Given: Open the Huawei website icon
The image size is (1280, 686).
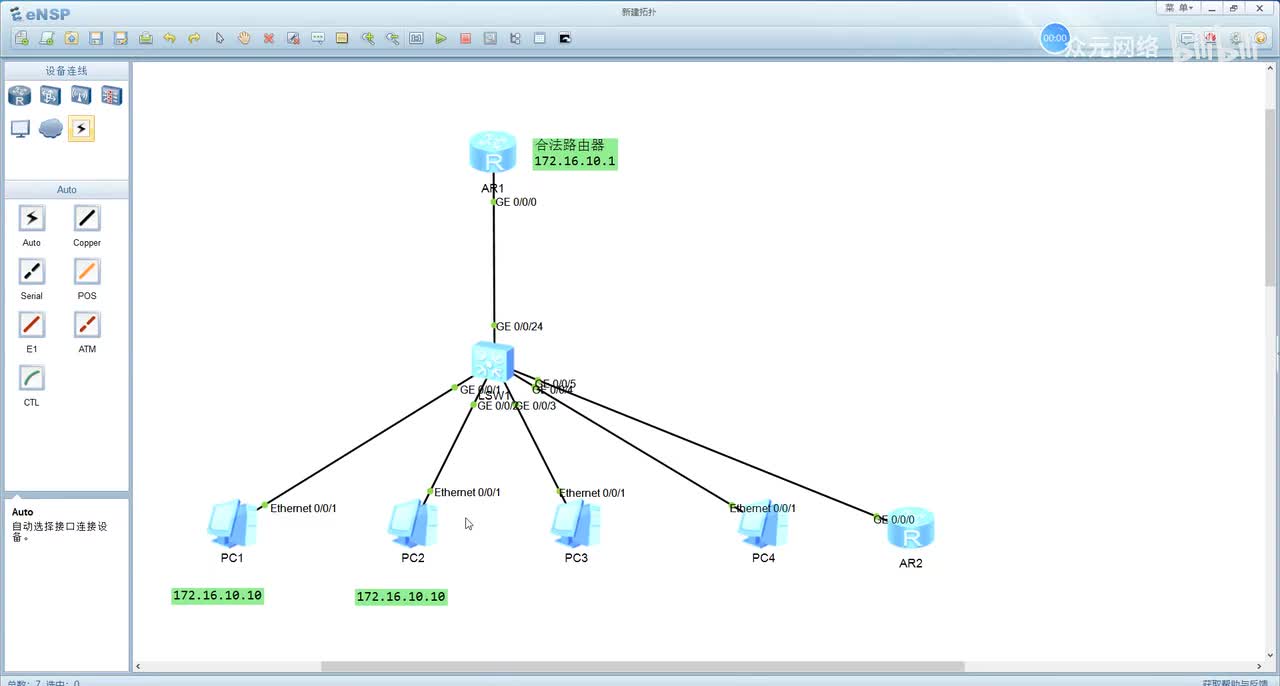Looking at the screenshot, I should (x=1210, y=38).
